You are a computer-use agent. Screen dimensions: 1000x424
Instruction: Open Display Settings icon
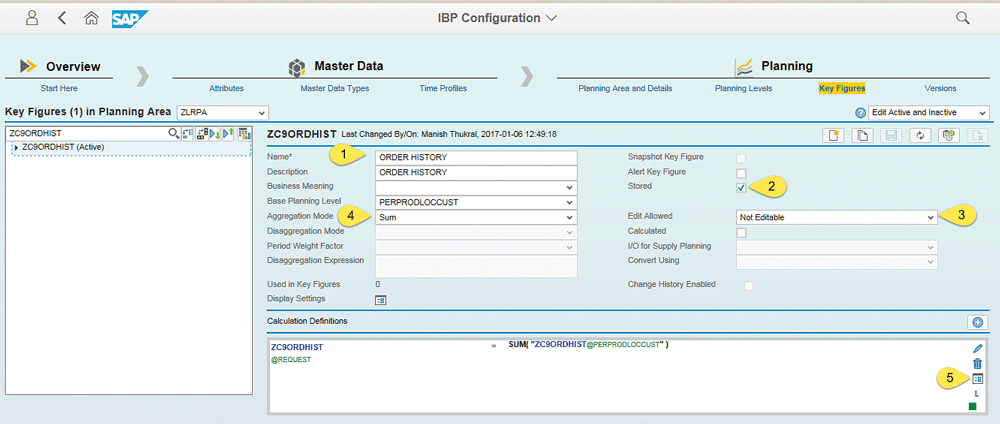coord(381,300)
